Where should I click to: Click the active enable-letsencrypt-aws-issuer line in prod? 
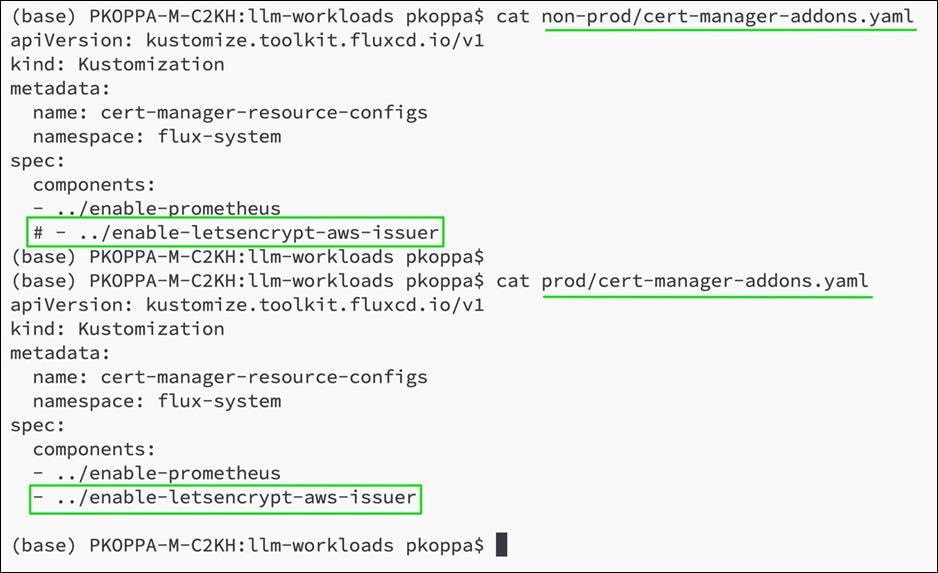224,497
